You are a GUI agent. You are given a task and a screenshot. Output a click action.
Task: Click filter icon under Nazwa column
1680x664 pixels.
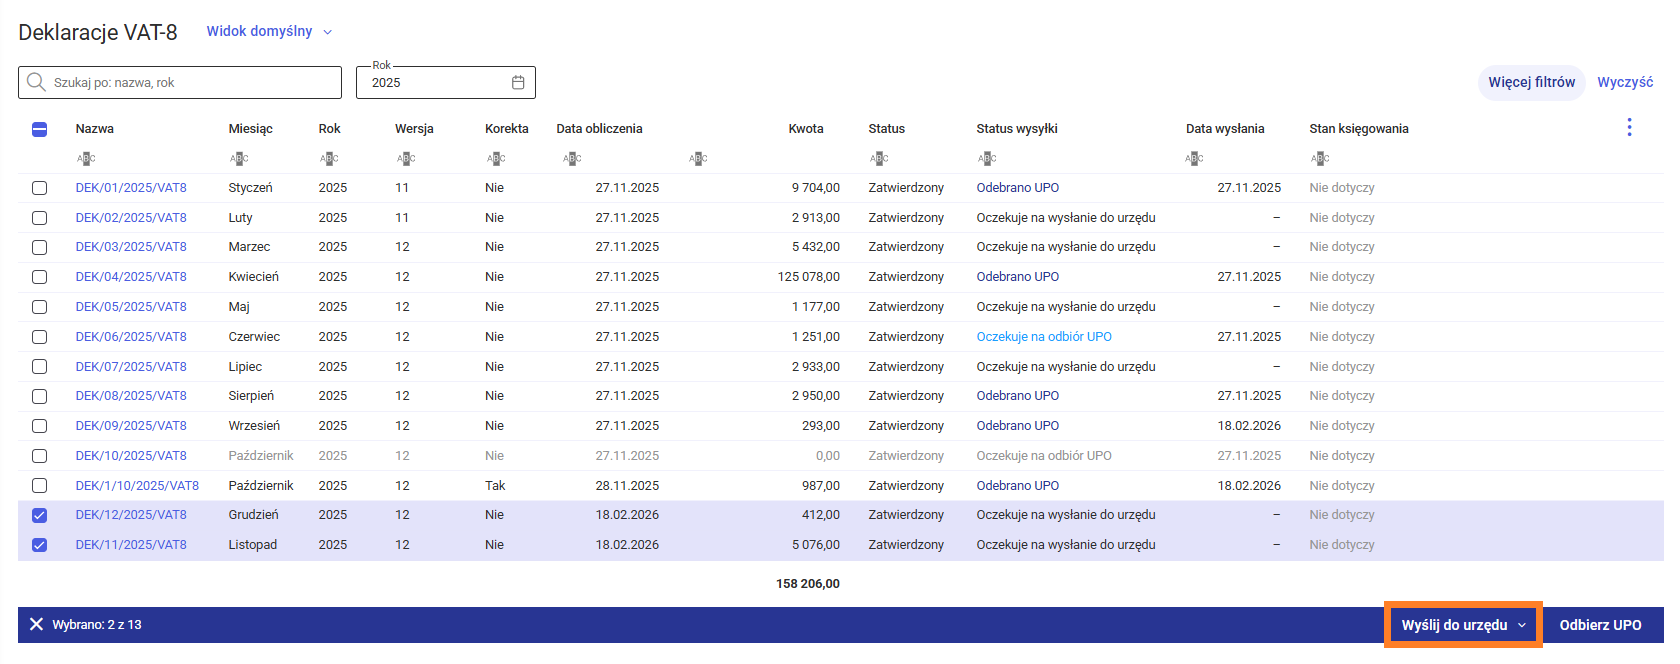tap(86, 158)
